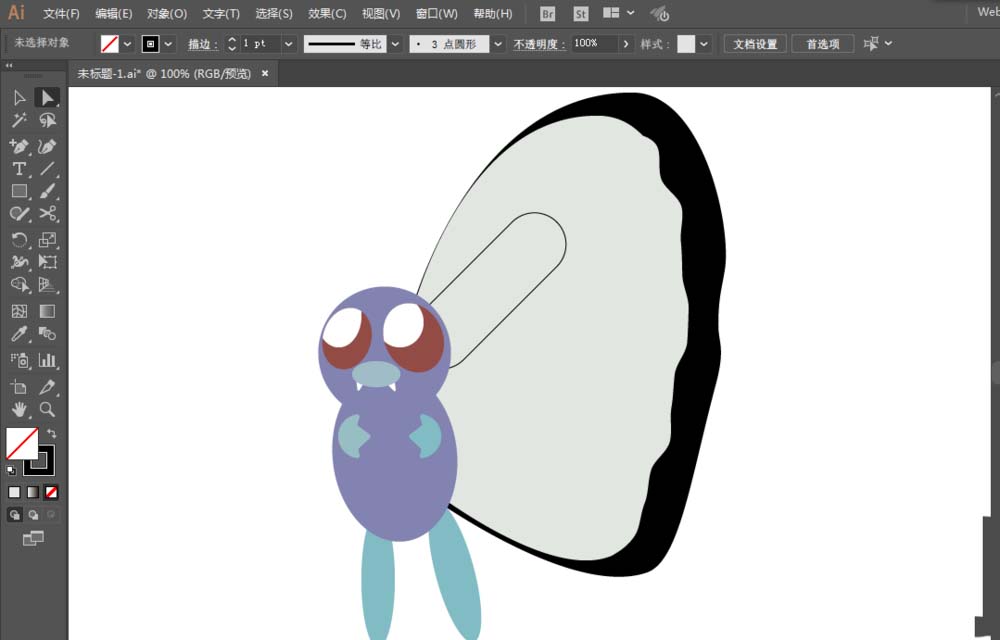Click the 文档设置 button

coord(755,44)
